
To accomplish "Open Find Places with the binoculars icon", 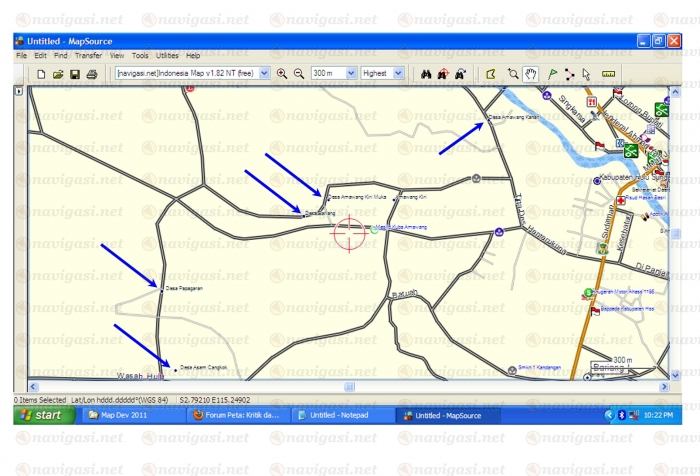I will [425, 74].
